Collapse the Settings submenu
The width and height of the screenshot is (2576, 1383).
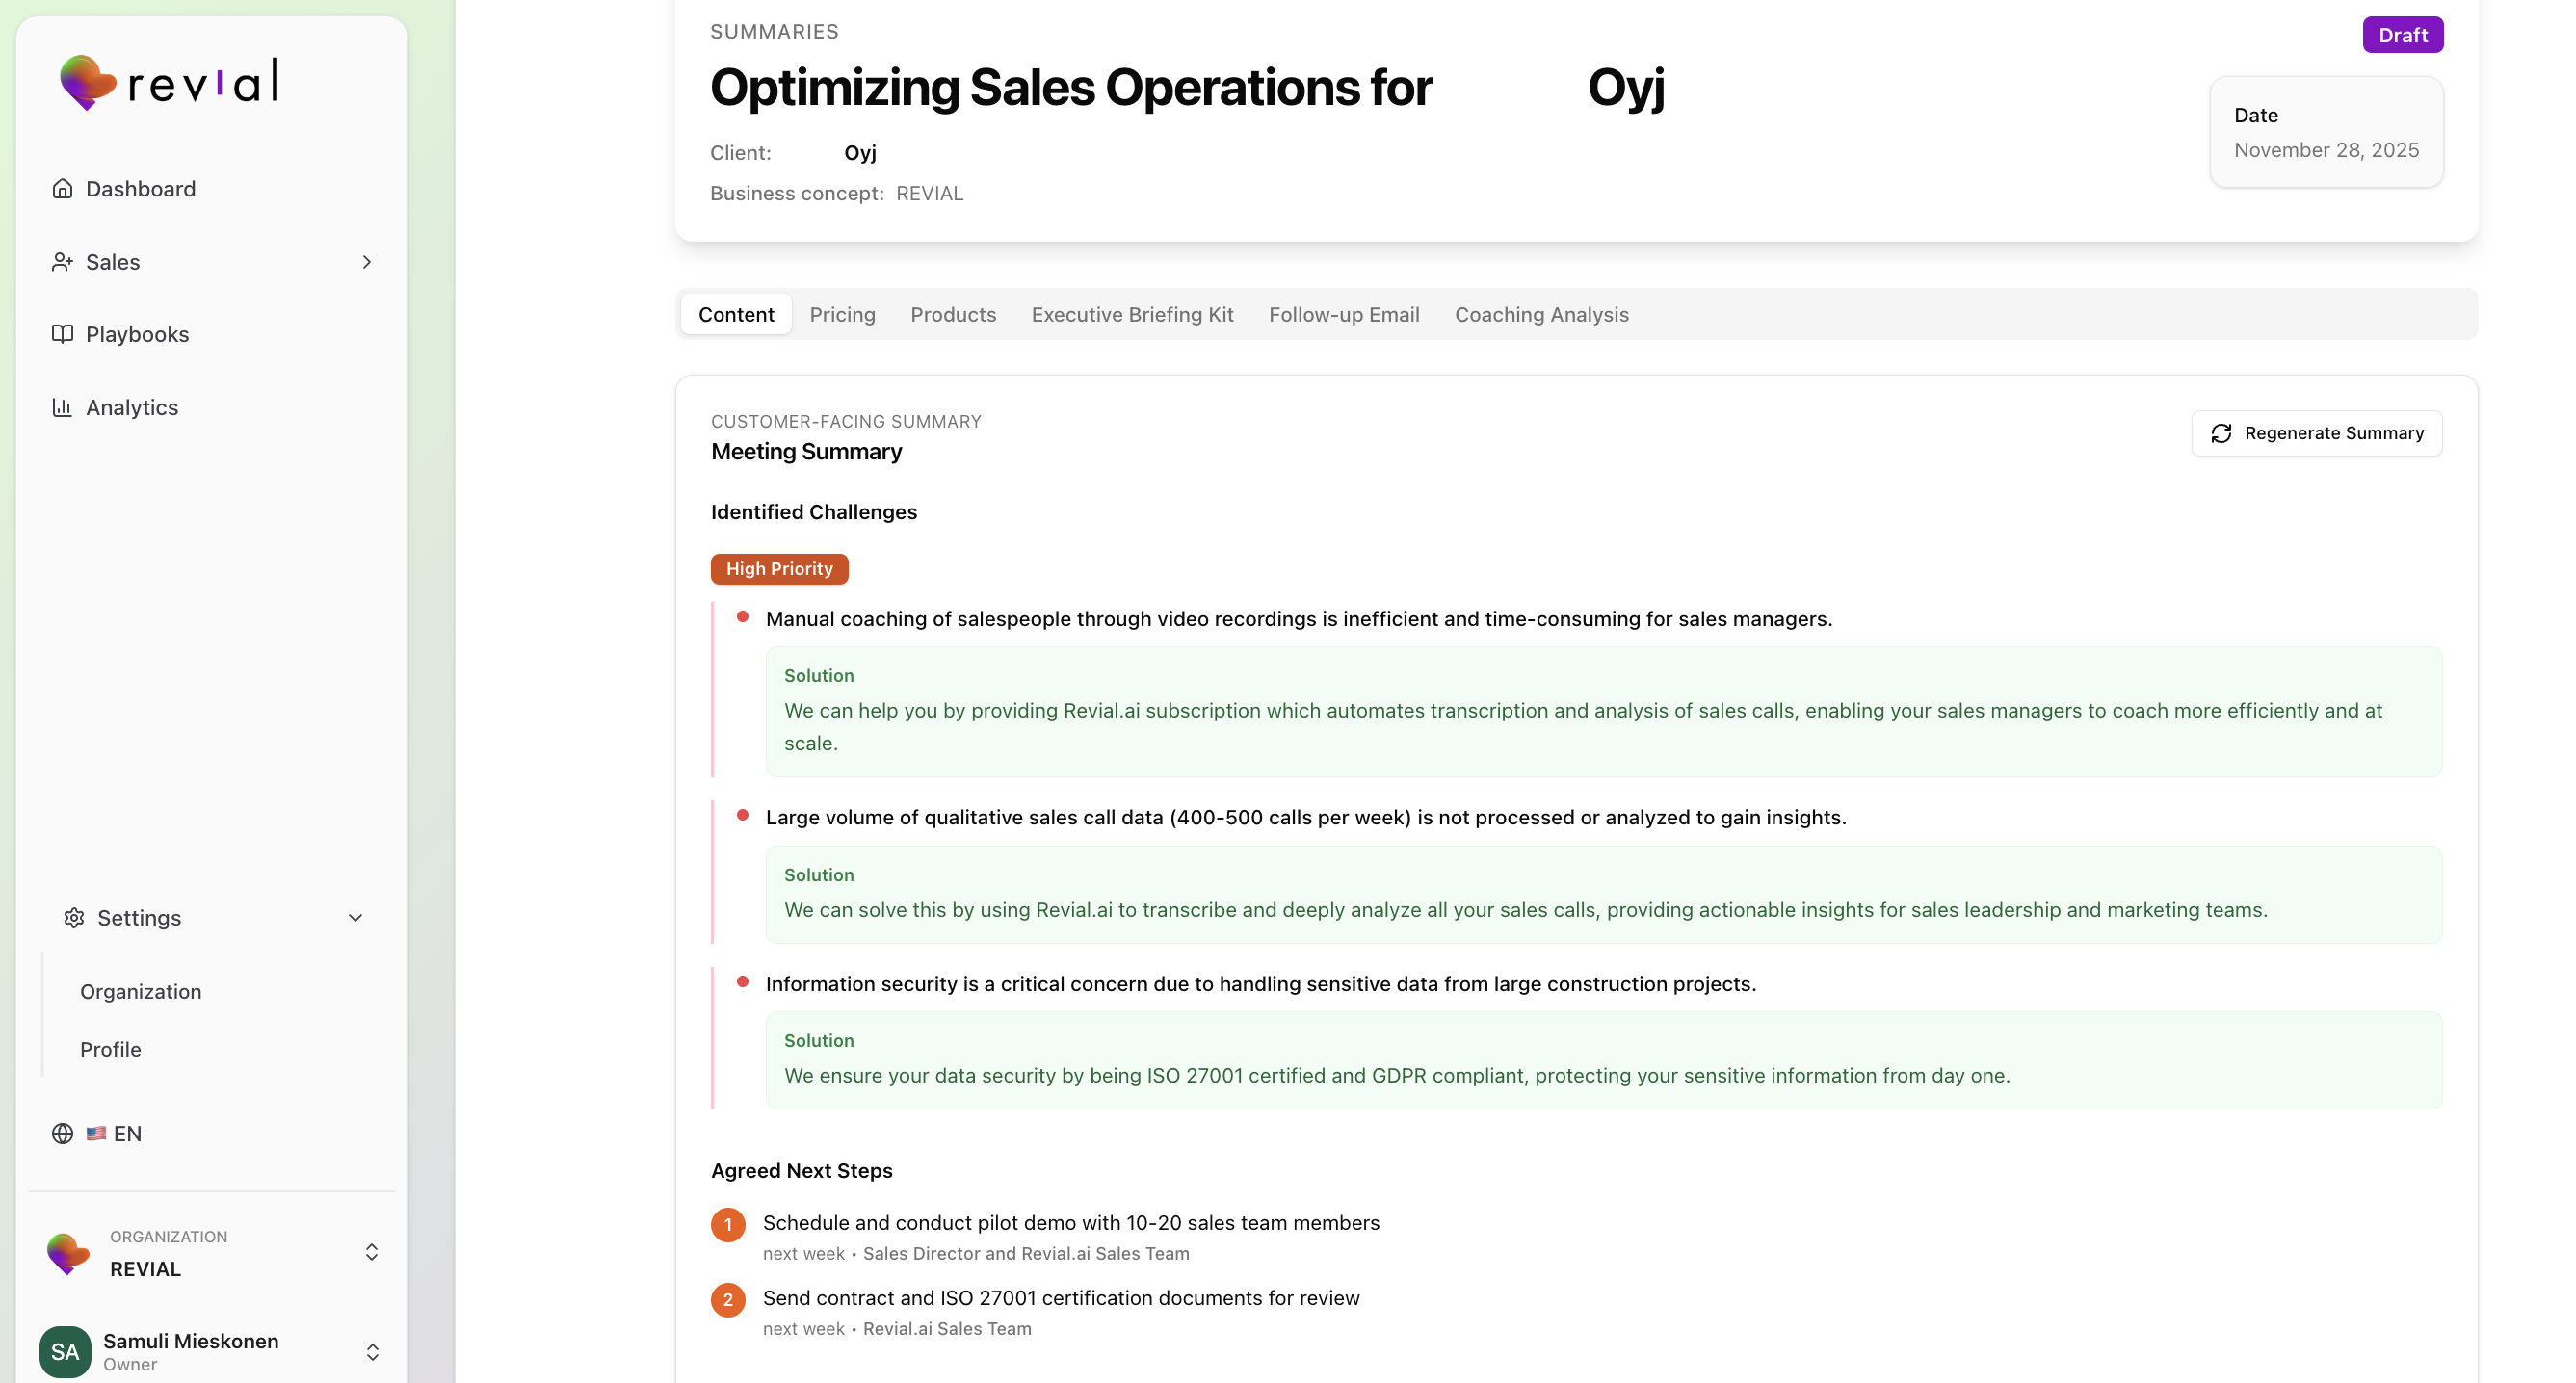click(355, 917)
